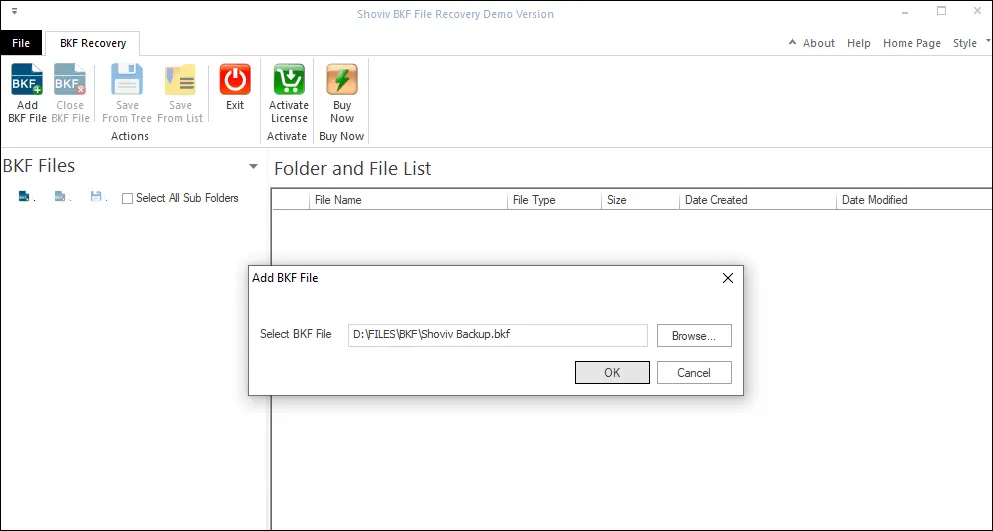Open the Help menu item
The image size is (993, 531).
point(859,43)
